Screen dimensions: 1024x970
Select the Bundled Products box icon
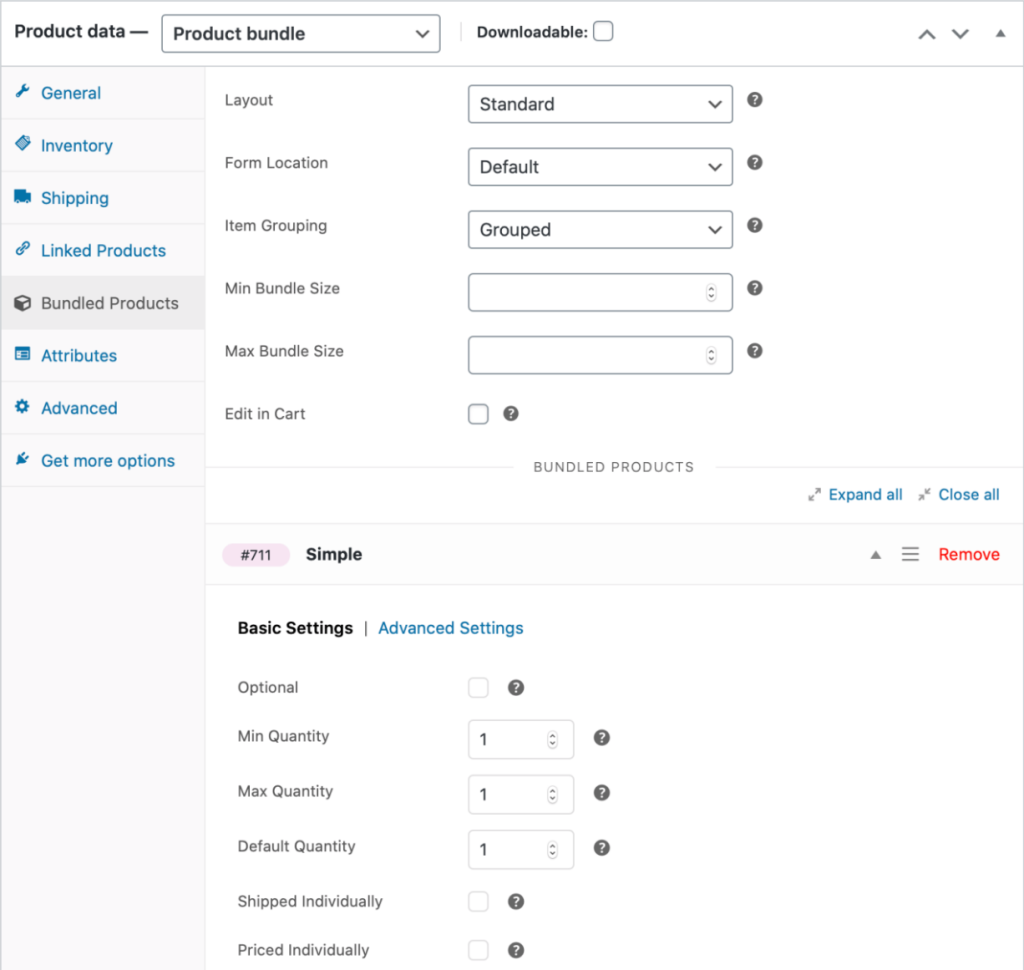22,303
